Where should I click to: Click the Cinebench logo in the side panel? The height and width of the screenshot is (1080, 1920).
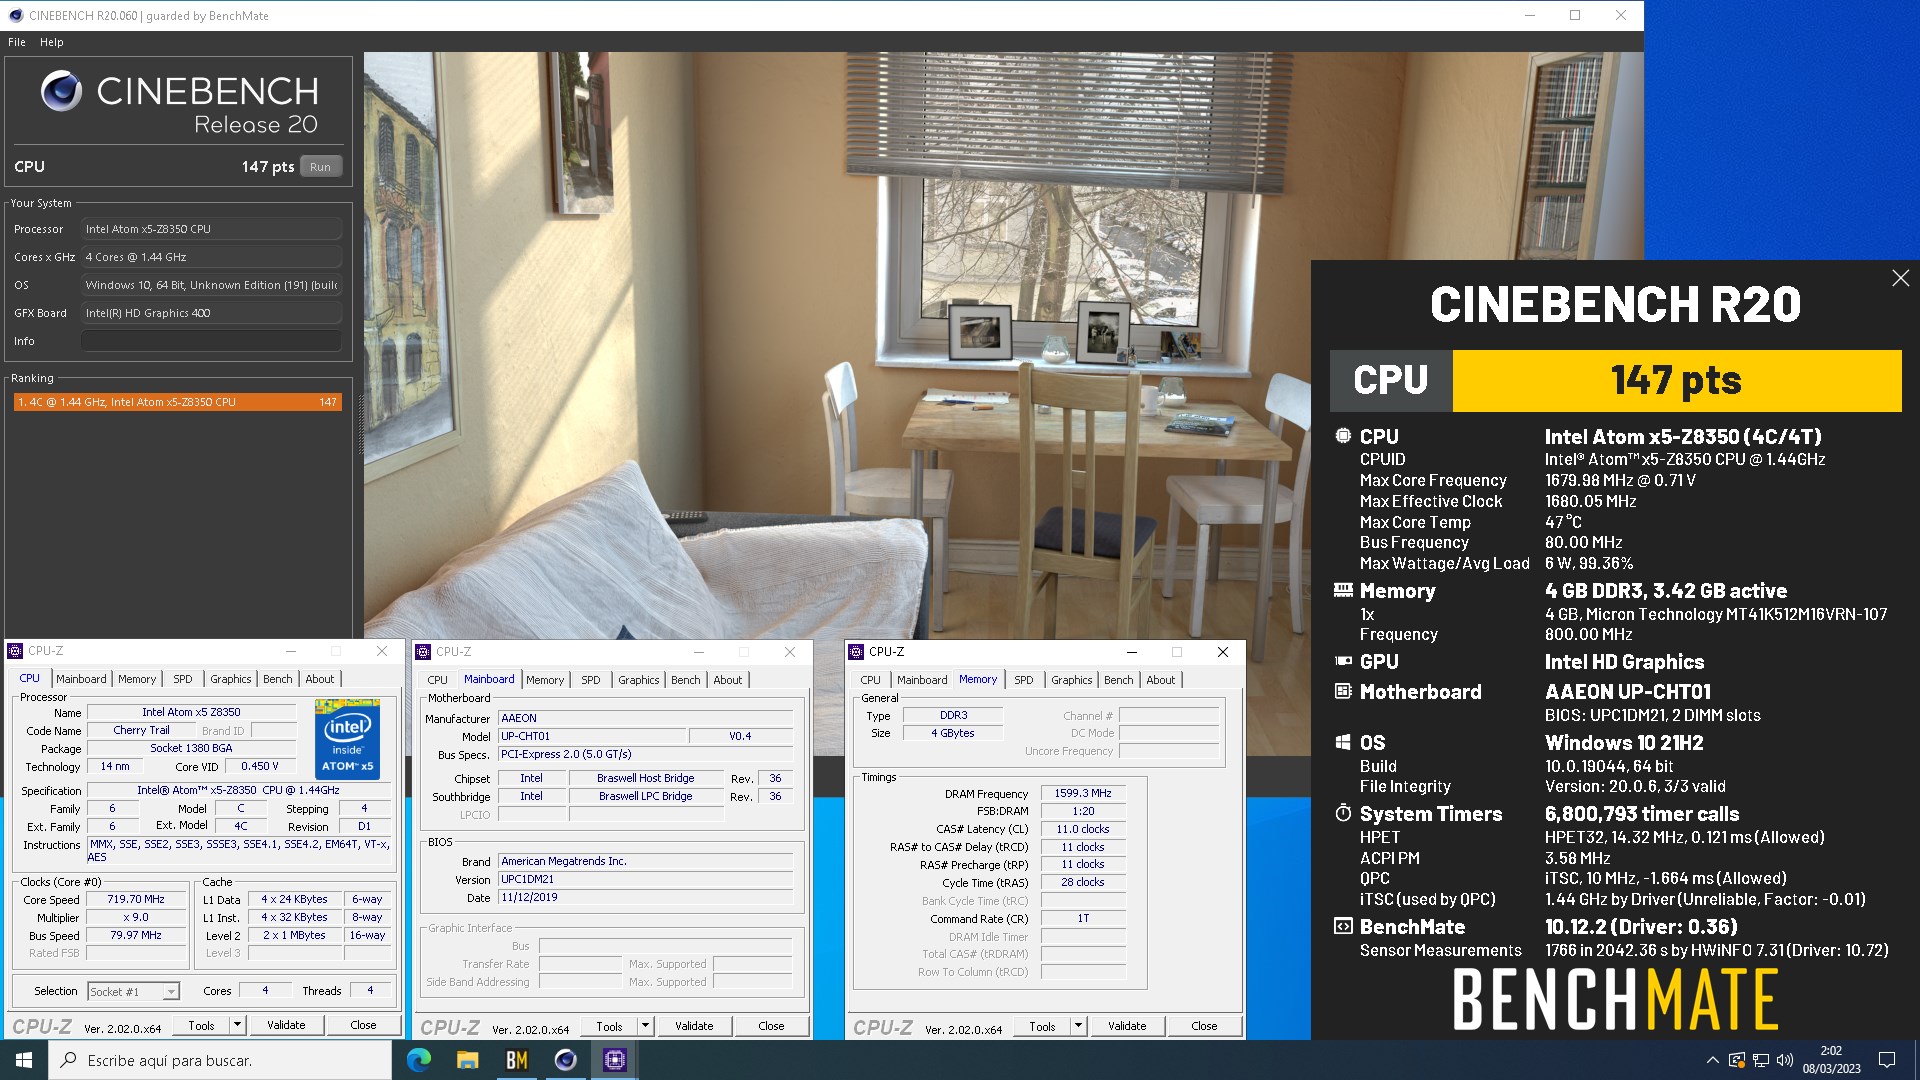[x=61, y=91]
